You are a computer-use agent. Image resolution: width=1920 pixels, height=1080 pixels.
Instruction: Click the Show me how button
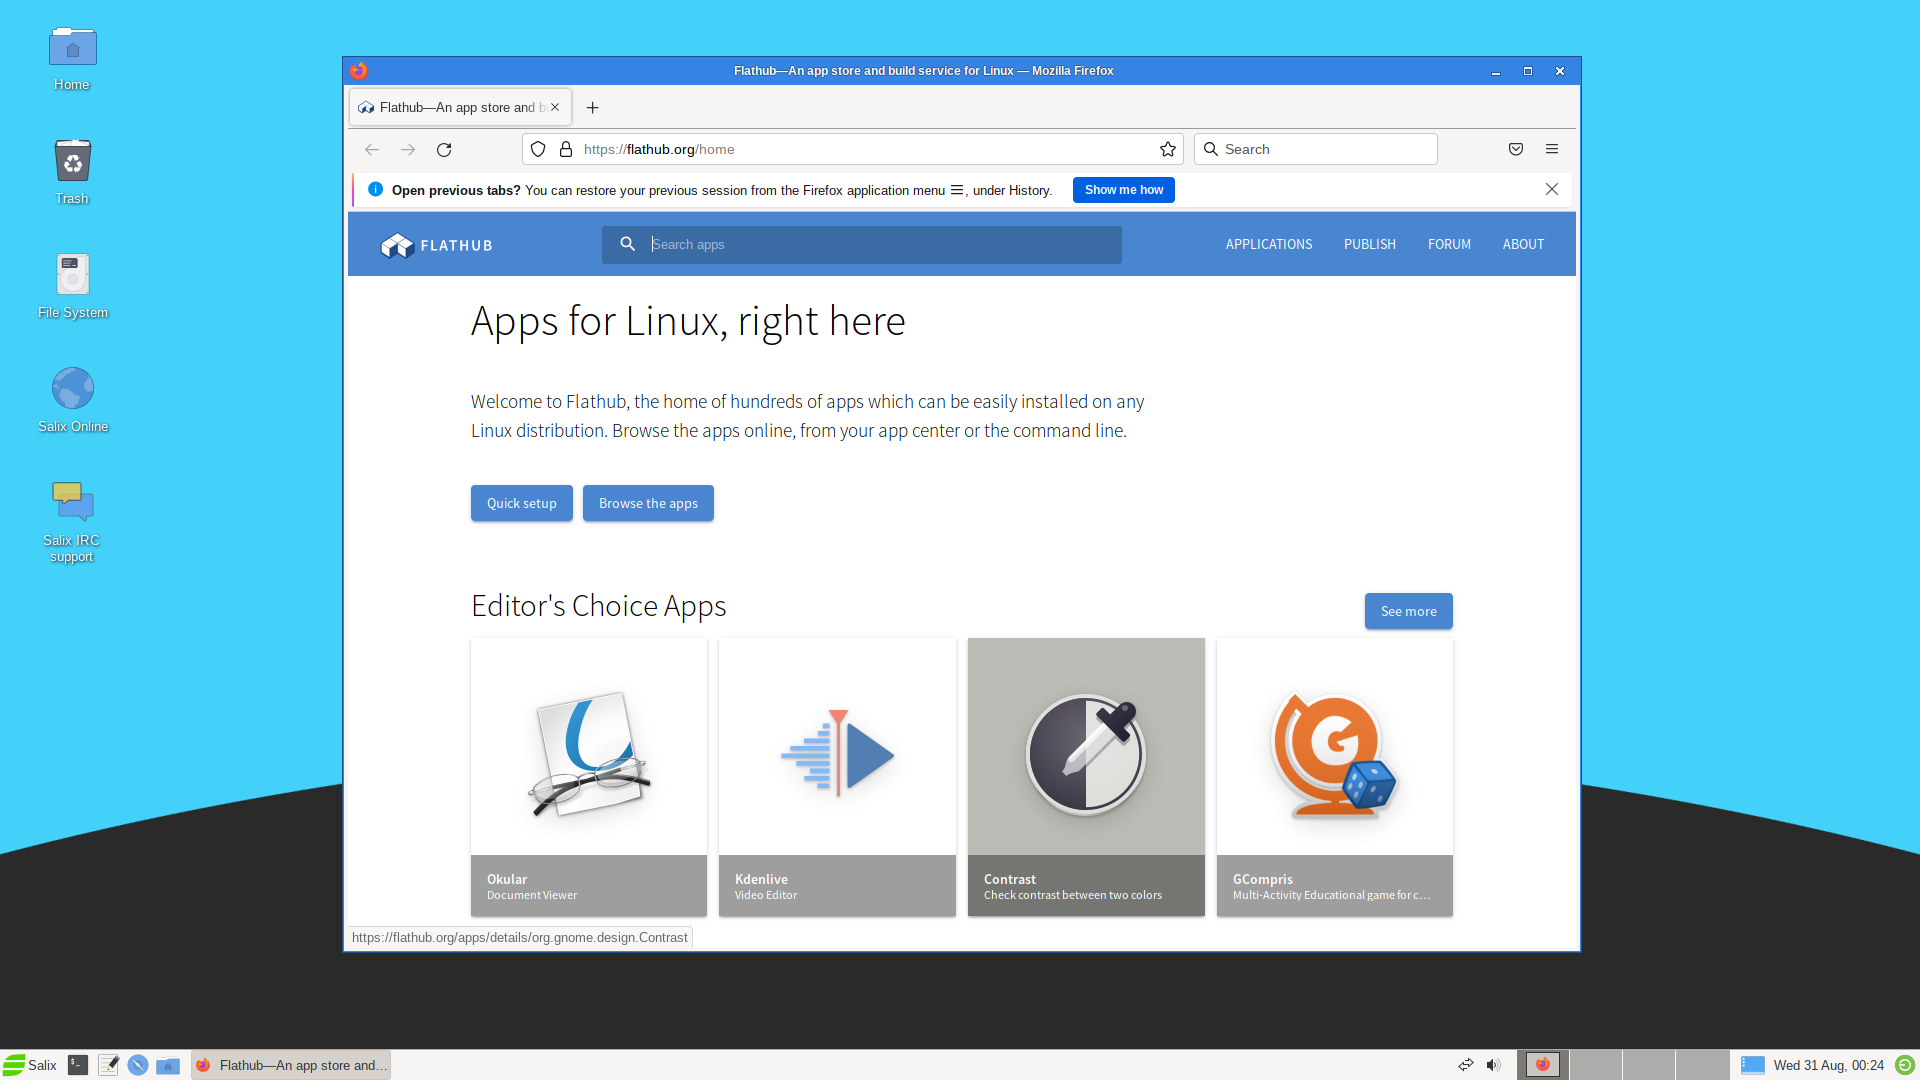1124,190
